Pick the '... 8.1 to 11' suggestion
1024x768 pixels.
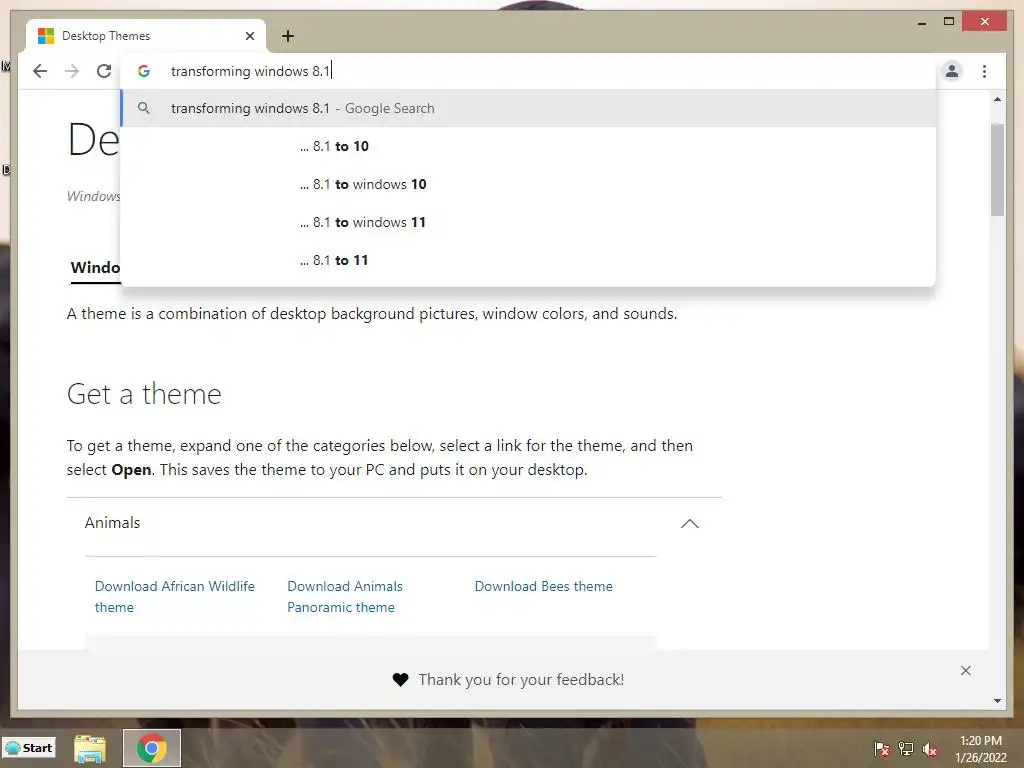pos(528,260)
